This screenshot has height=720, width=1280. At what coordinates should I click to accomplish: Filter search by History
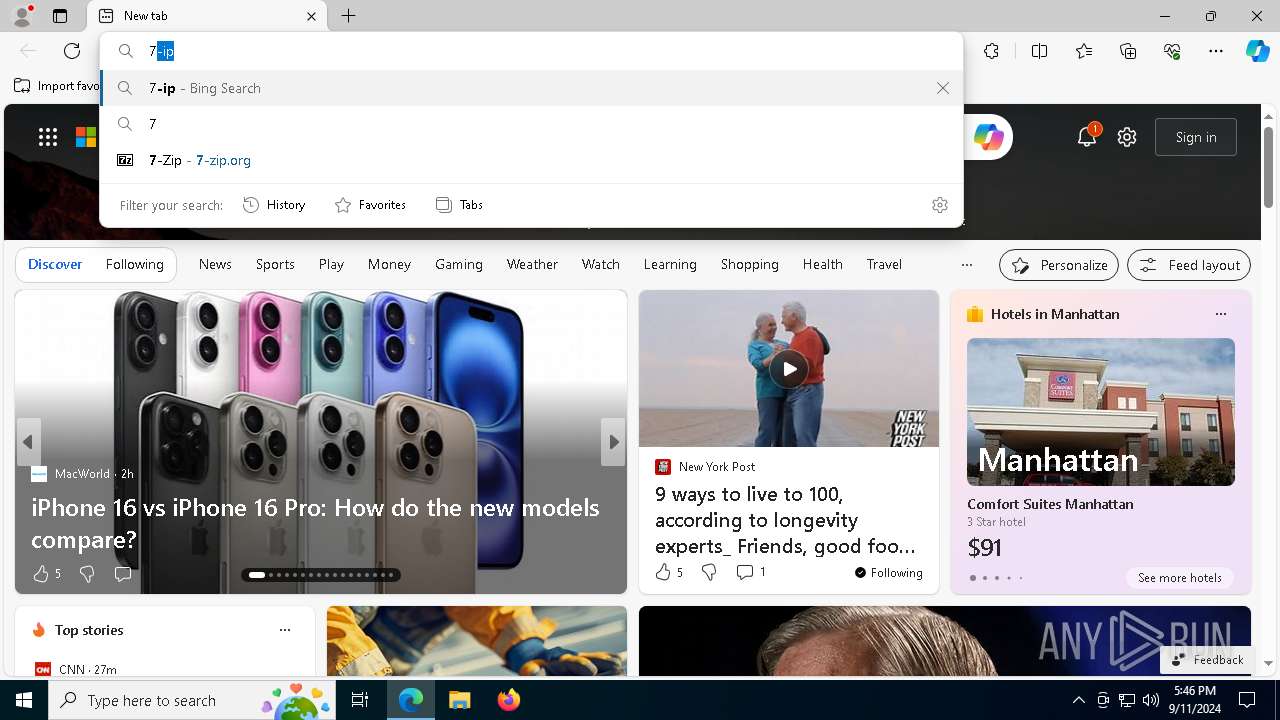tap(274, 205)
